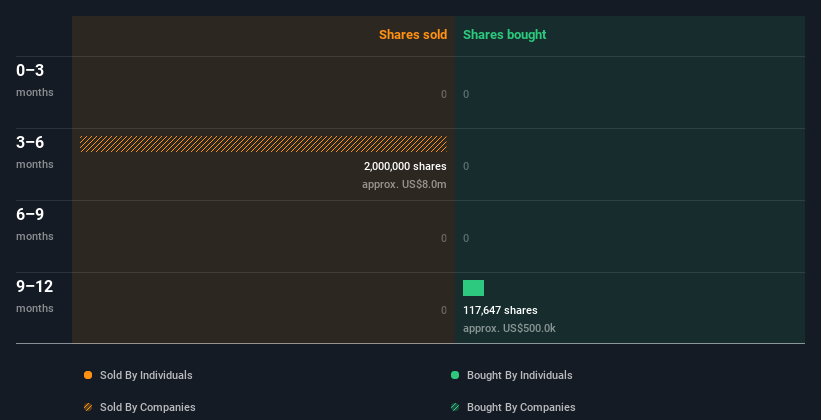Click the orange Sold By Individuals legend dot
This screenshot has width=821, height=420.
coord(88,375)
